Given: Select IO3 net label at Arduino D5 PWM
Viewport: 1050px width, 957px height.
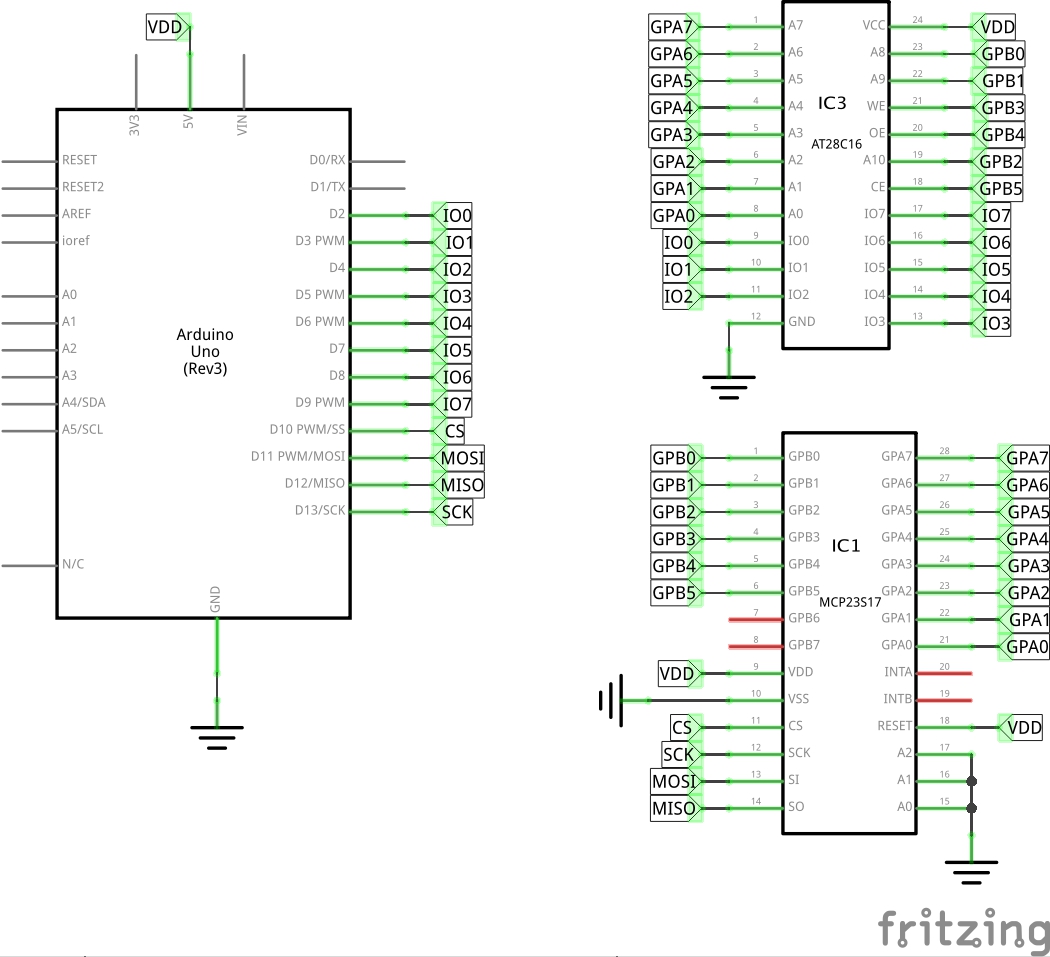Looking at the screenshot, I should pos(453,296).
